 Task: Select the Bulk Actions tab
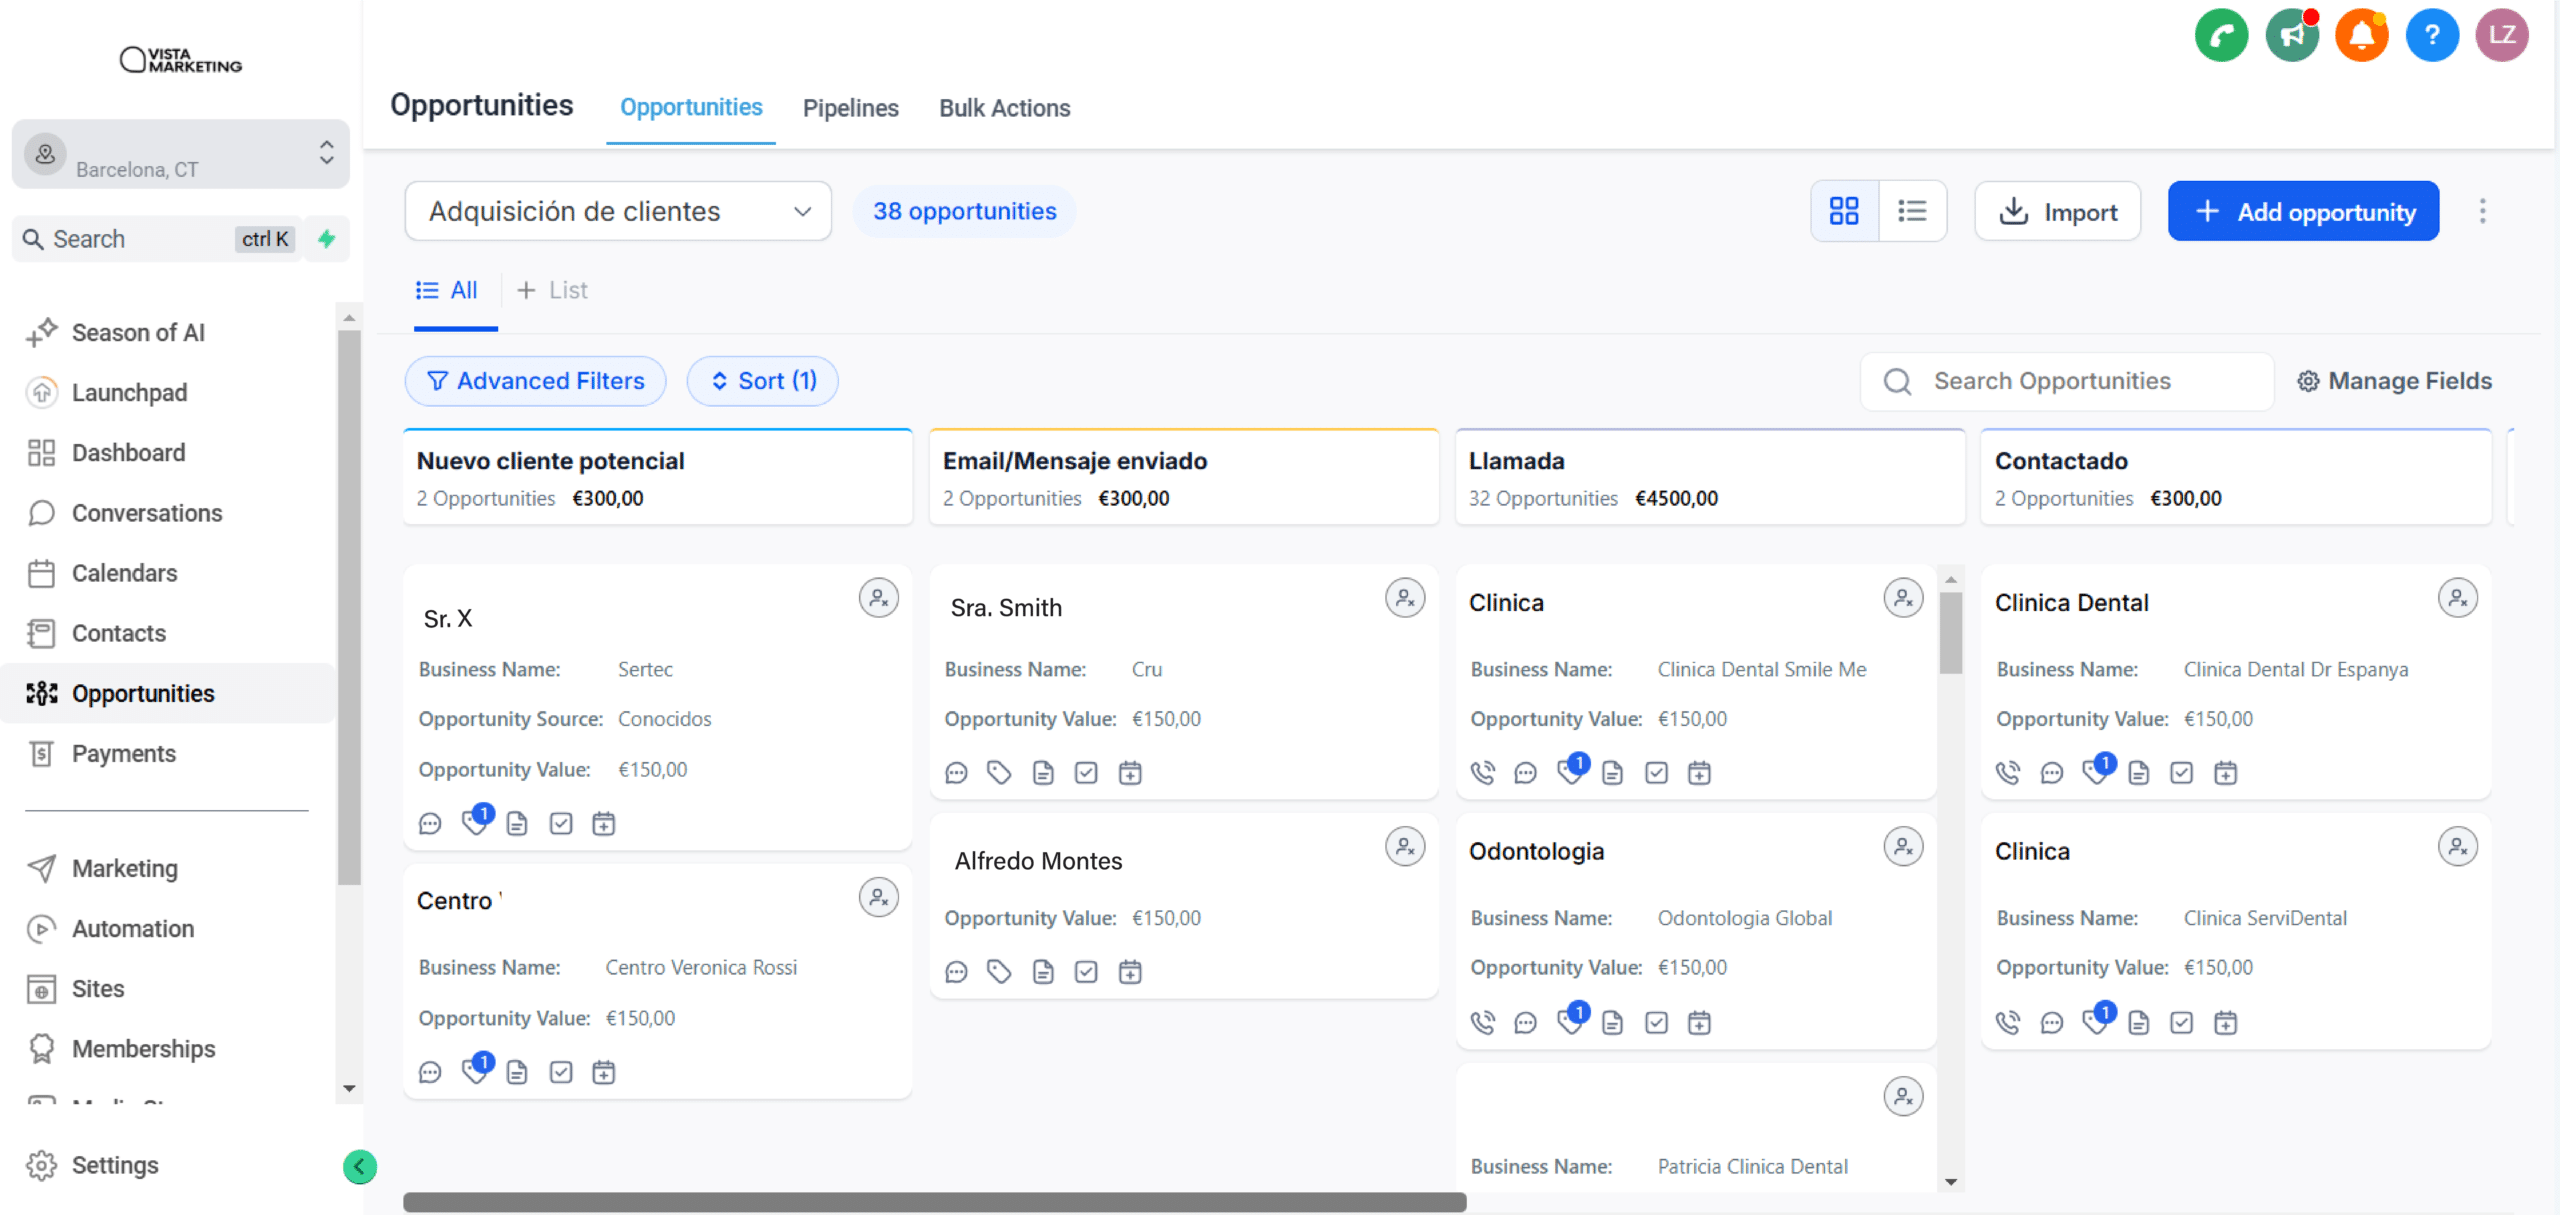pyautogui.click(x=1004, y=108)
